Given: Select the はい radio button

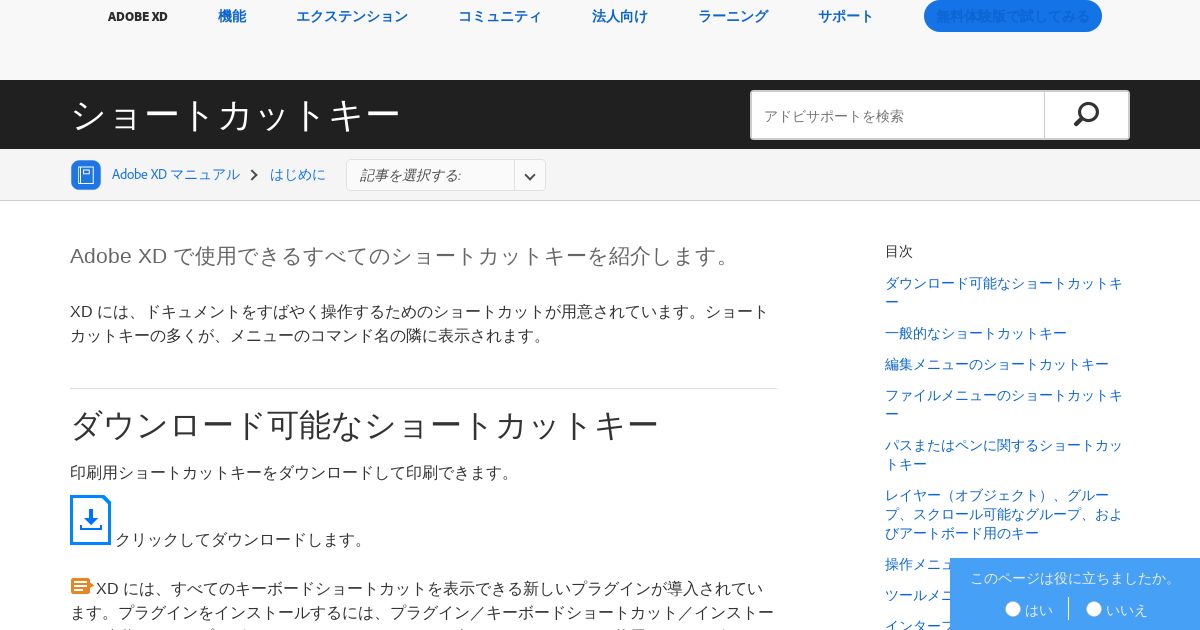Looking at the screenshot, I should pos(1013,609).
